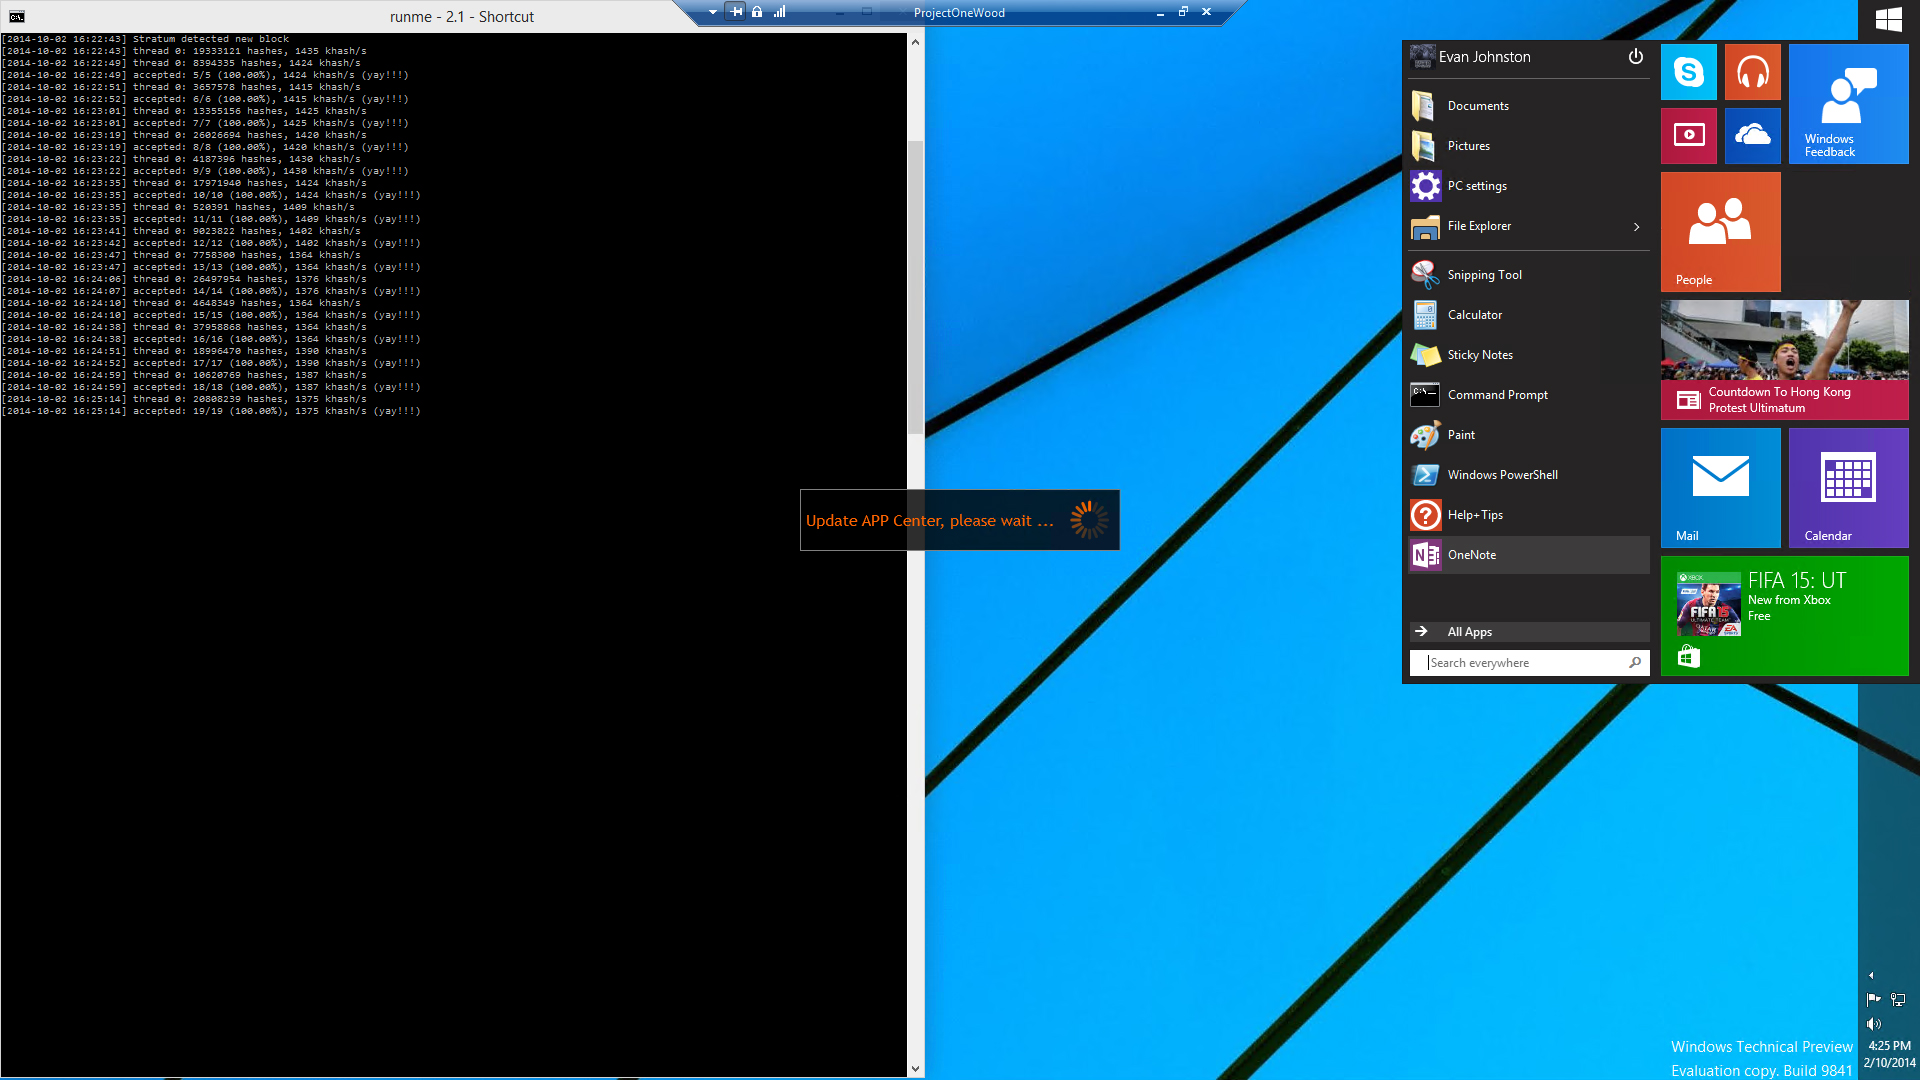Toggle the pin icon on the connection bar

[x=737, y=12]
